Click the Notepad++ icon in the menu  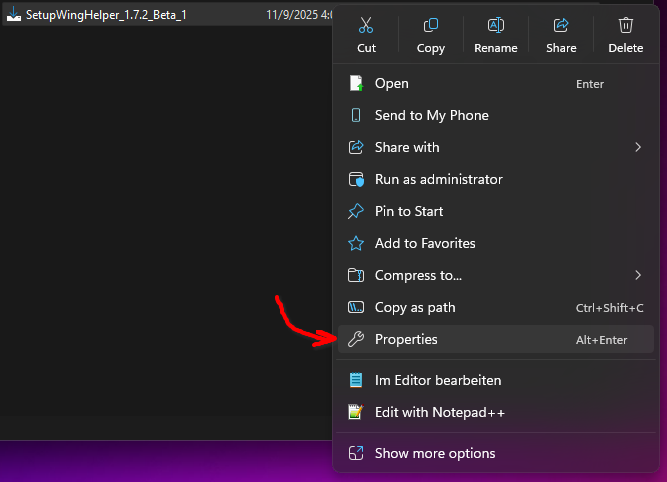[x=355, y=411]
